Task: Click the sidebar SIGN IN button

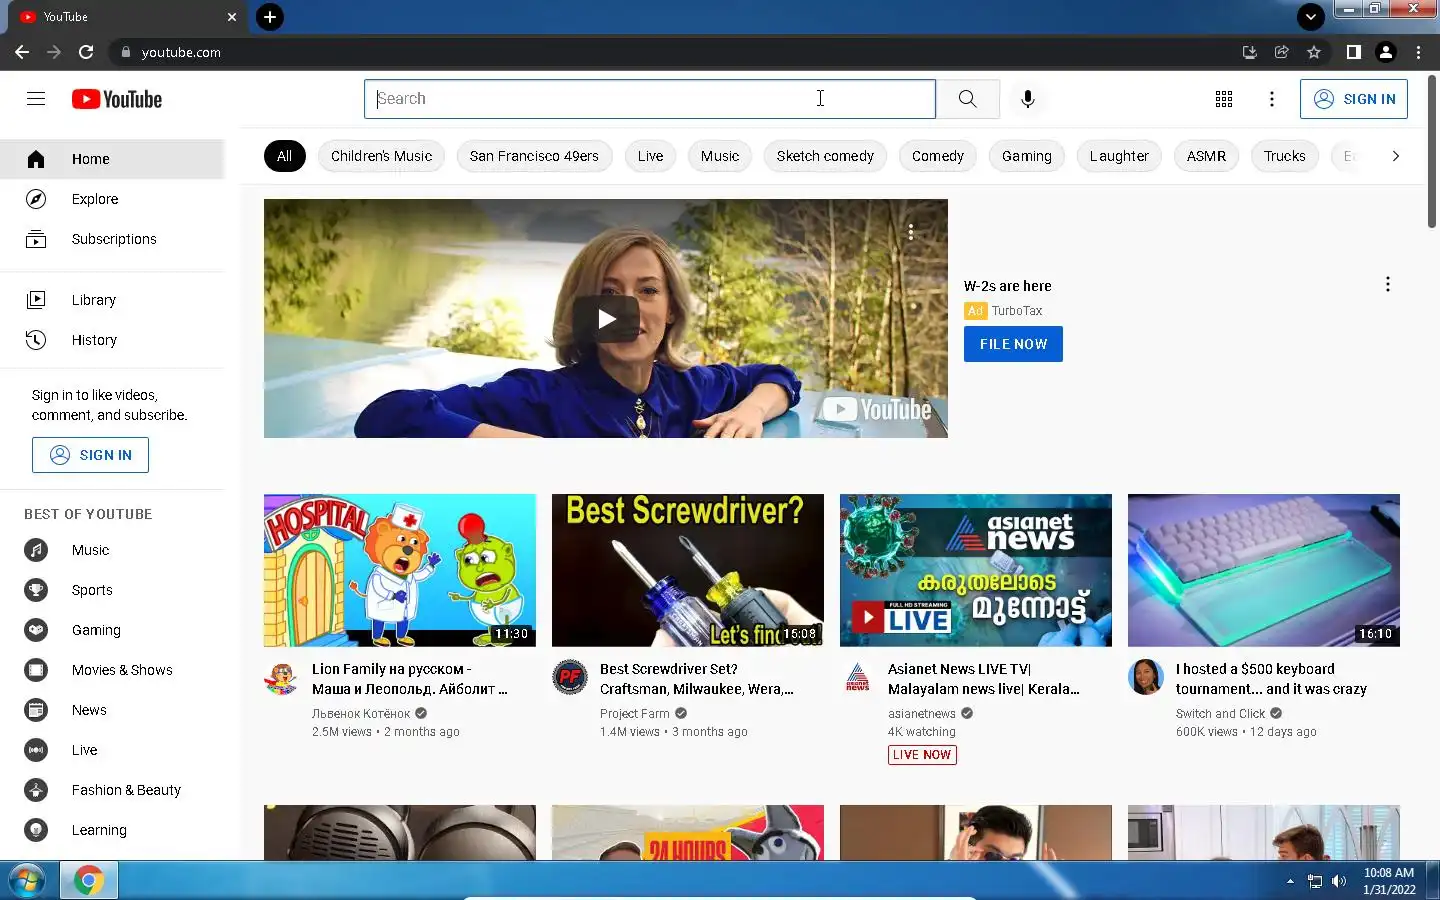Action: click(90, 455)
